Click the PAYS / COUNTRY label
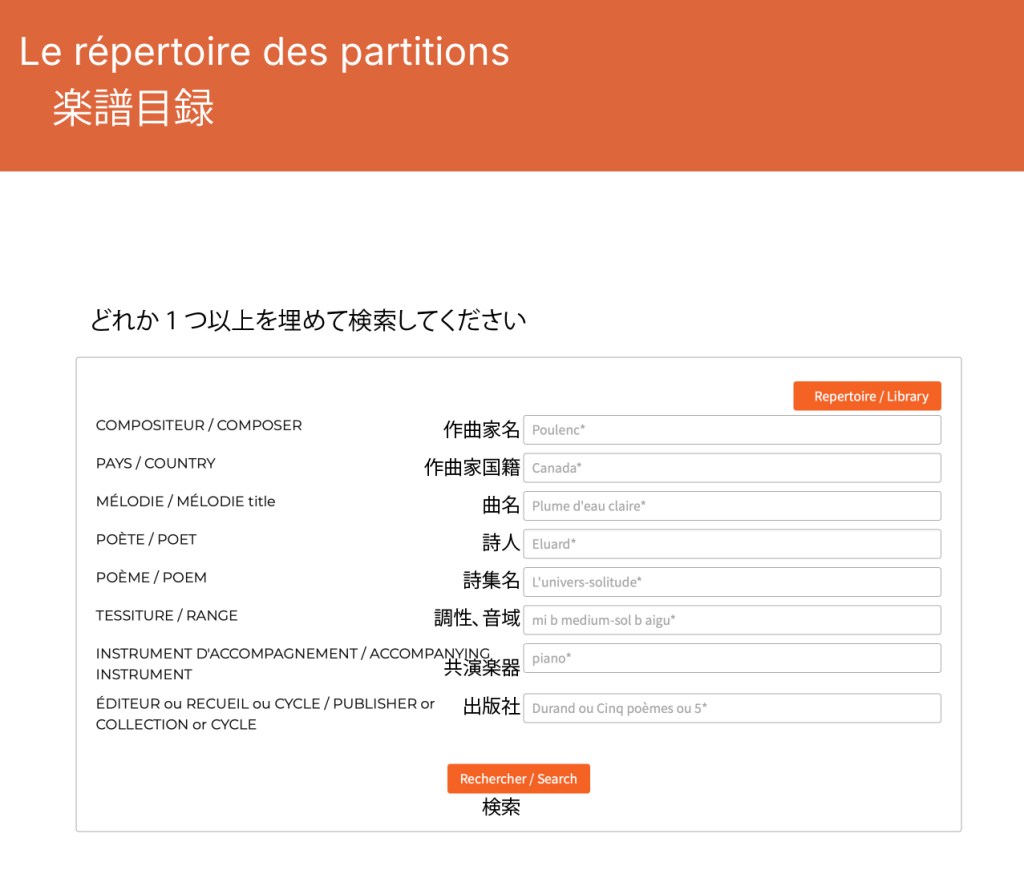Viewport: 1024px width, 874px height. click(x=155, y=463)
